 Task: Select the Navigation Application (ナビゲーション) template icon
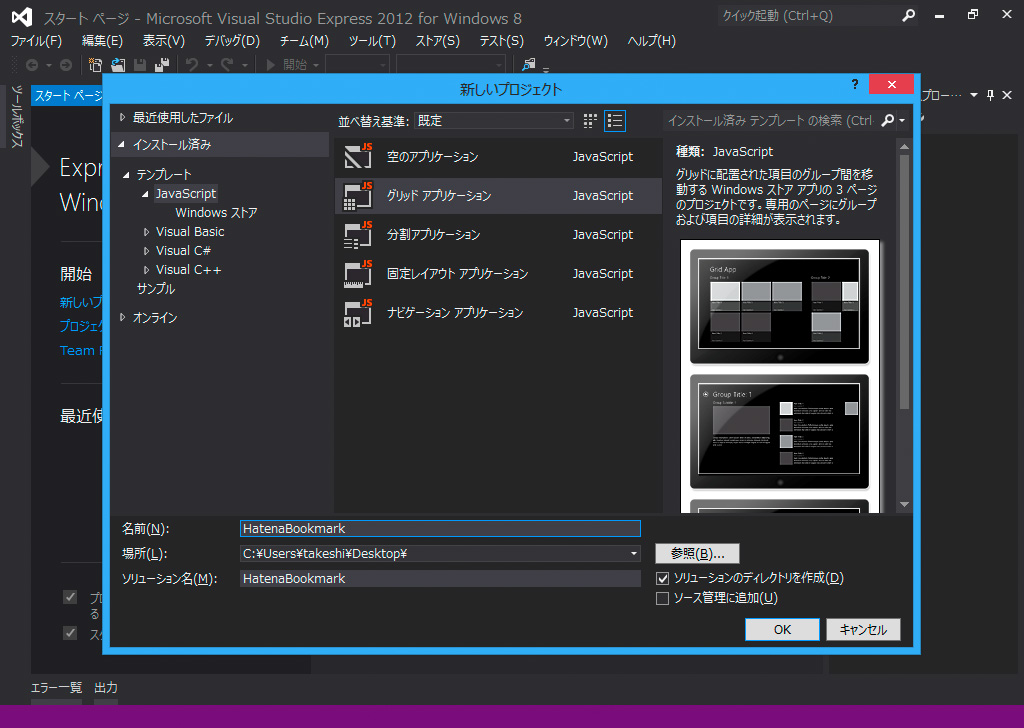coord(358,313)
